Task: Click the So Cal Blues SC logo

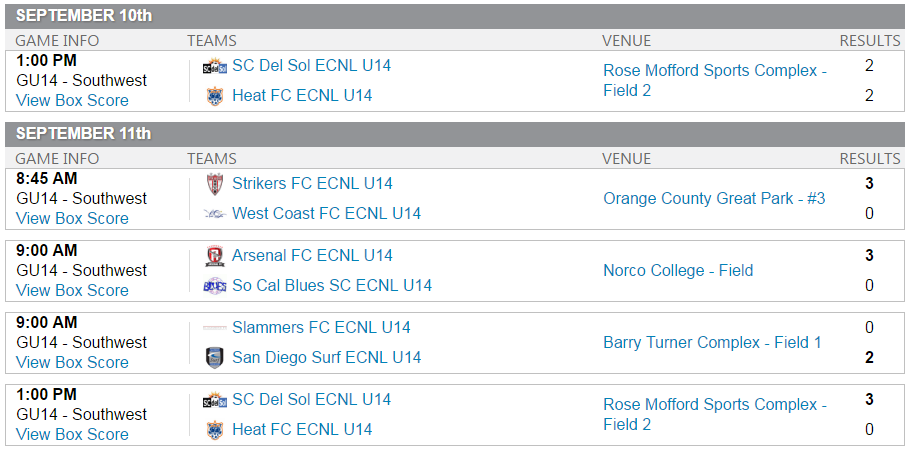Action: (214, 286)
